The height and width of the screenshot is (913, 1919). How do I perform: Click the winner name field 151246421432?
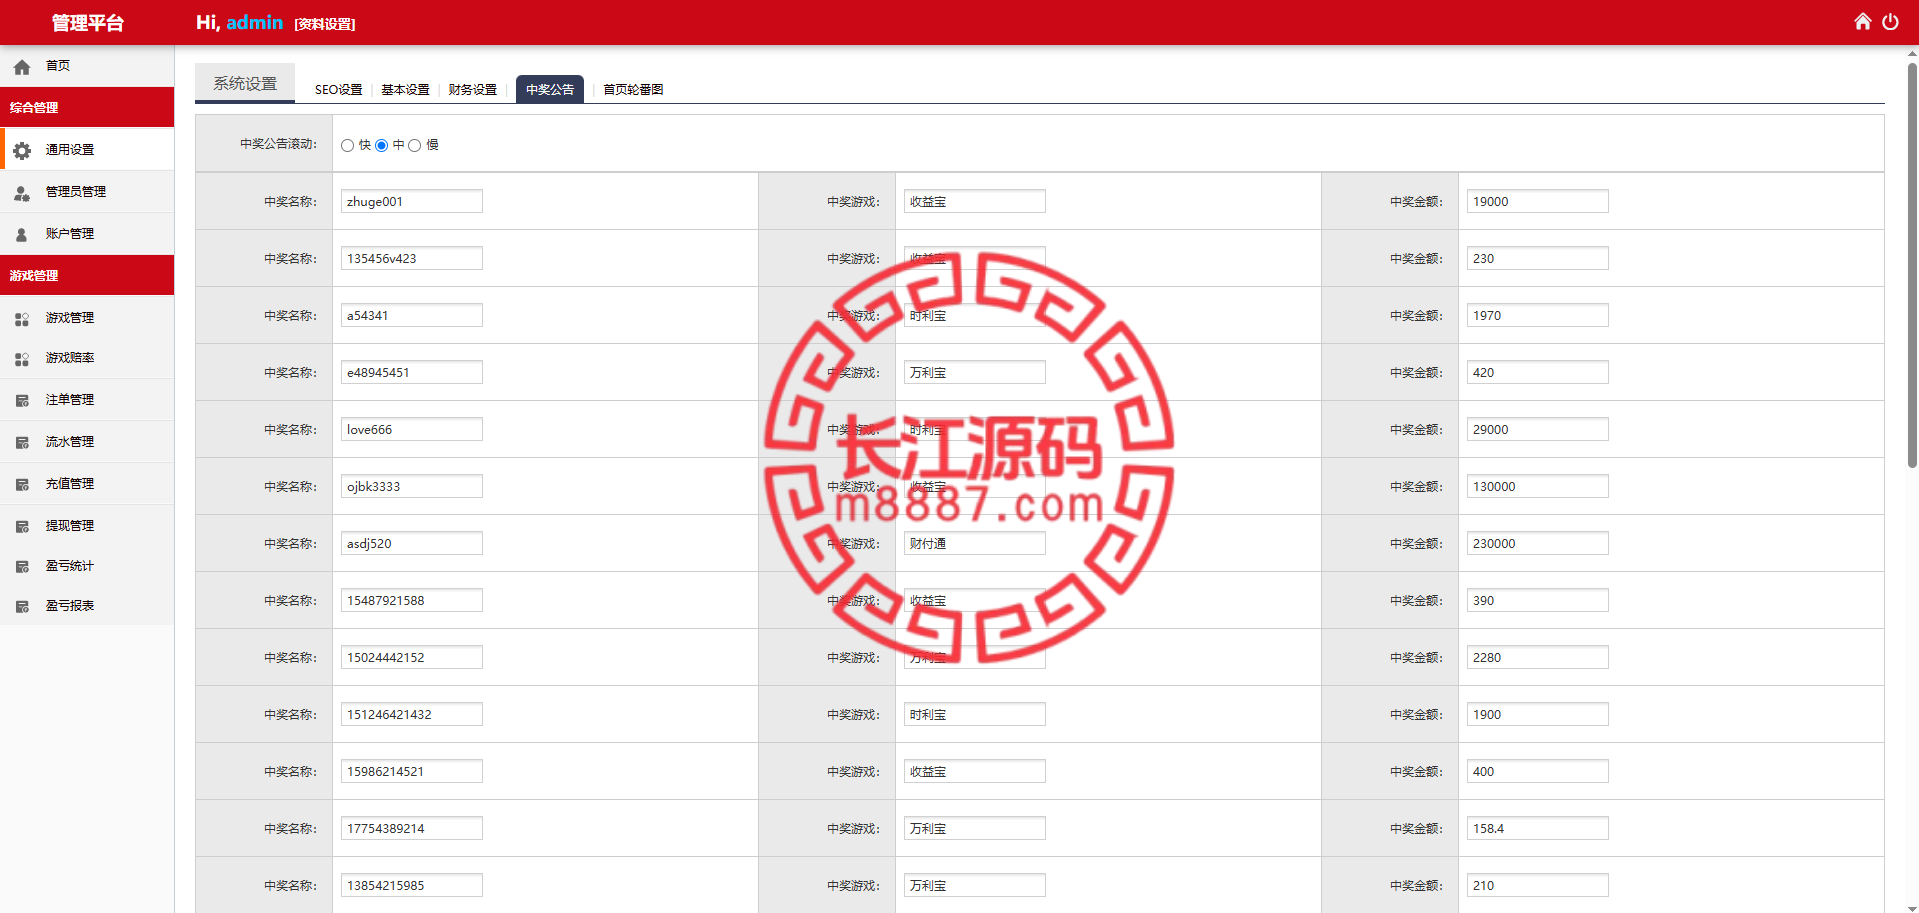coord(412,714)
